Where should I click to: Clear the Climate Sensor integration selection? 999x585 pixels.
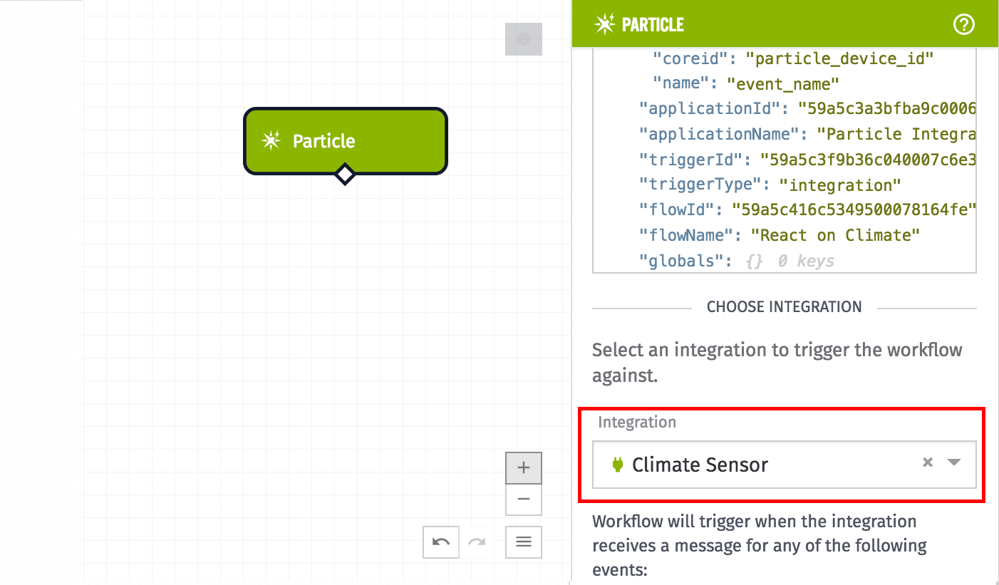coord(927,462)
